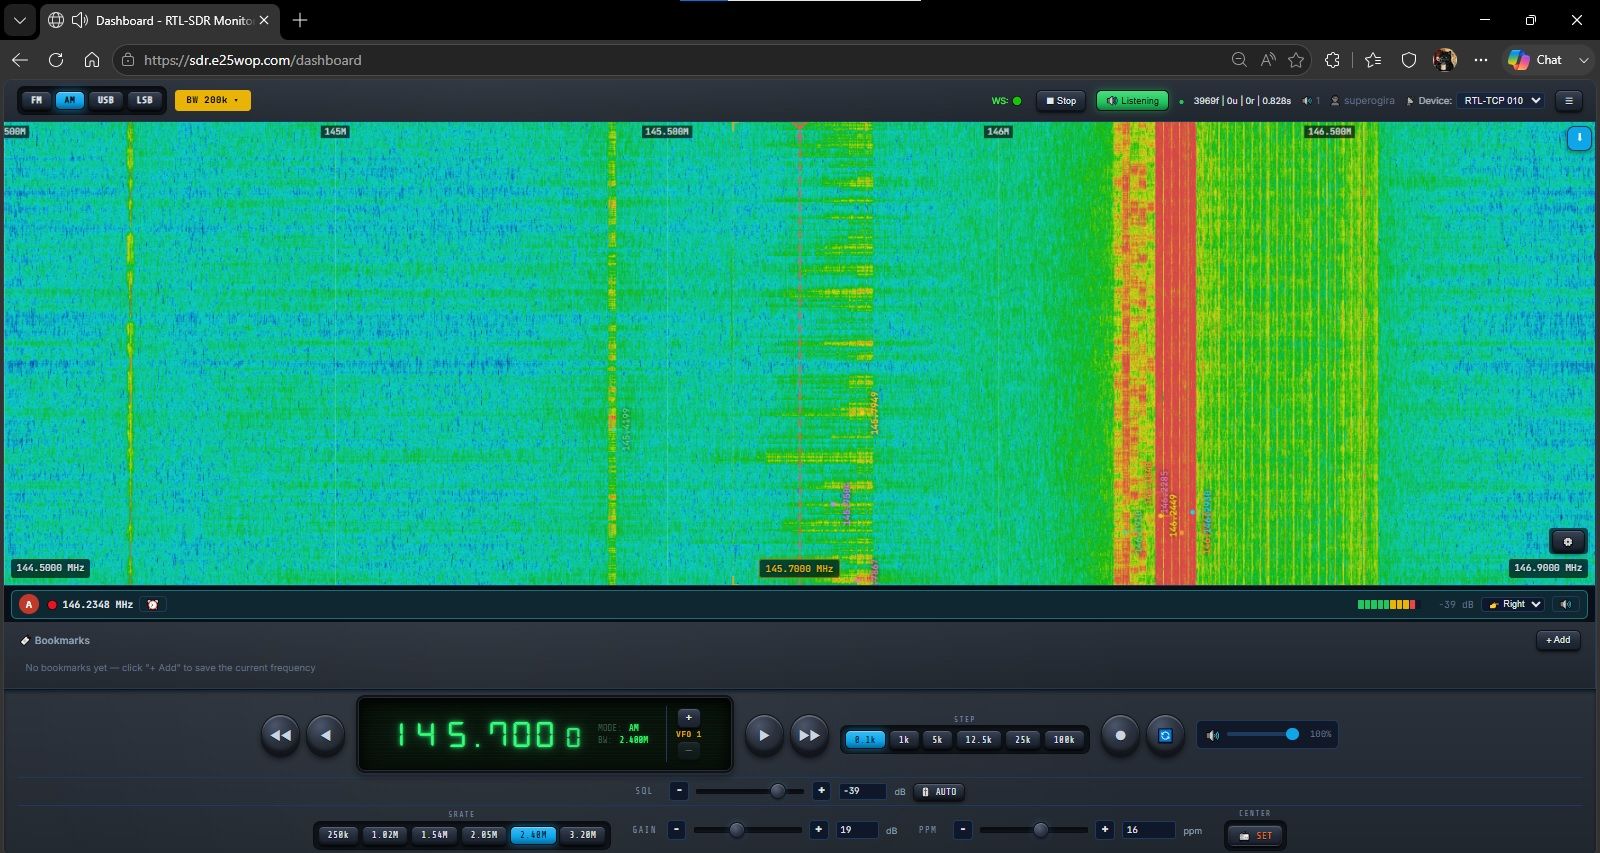
Task: Set tuning step to 0.1k
Action: click(865, 739)
